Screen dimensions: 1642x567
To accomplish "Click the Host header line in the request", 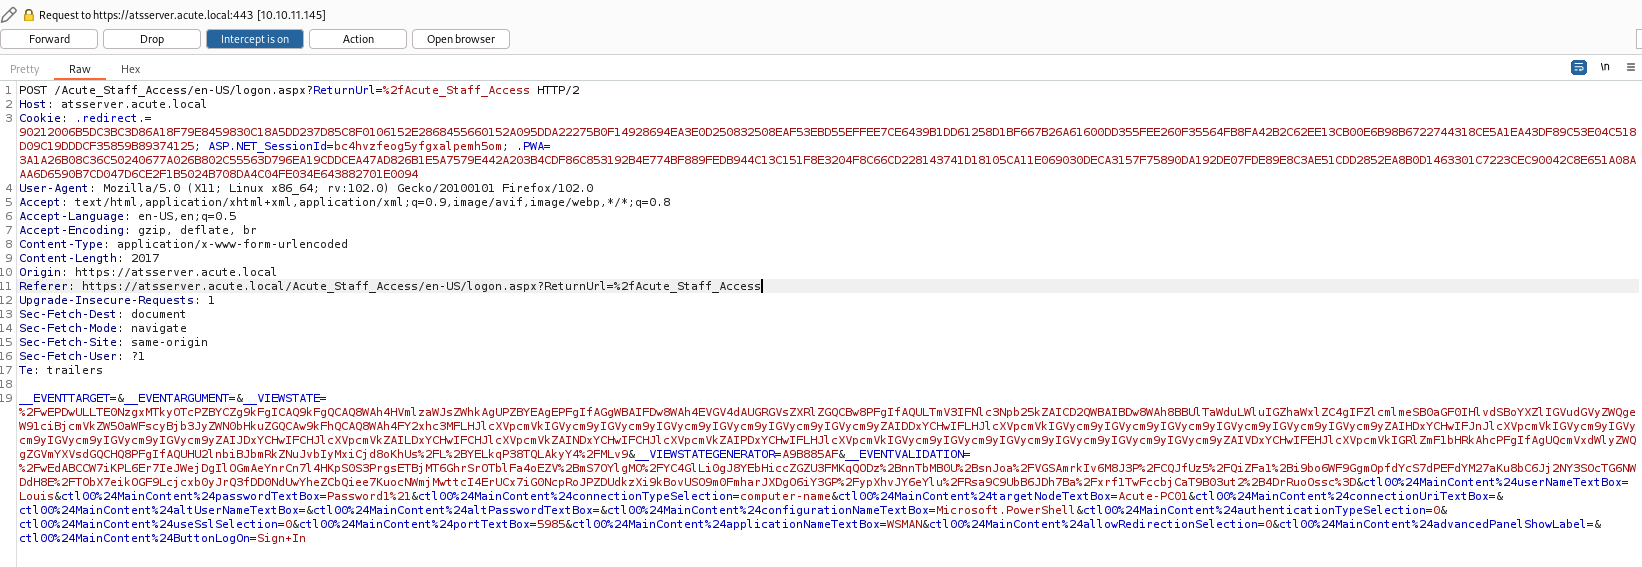I will (x=113, y=104).
